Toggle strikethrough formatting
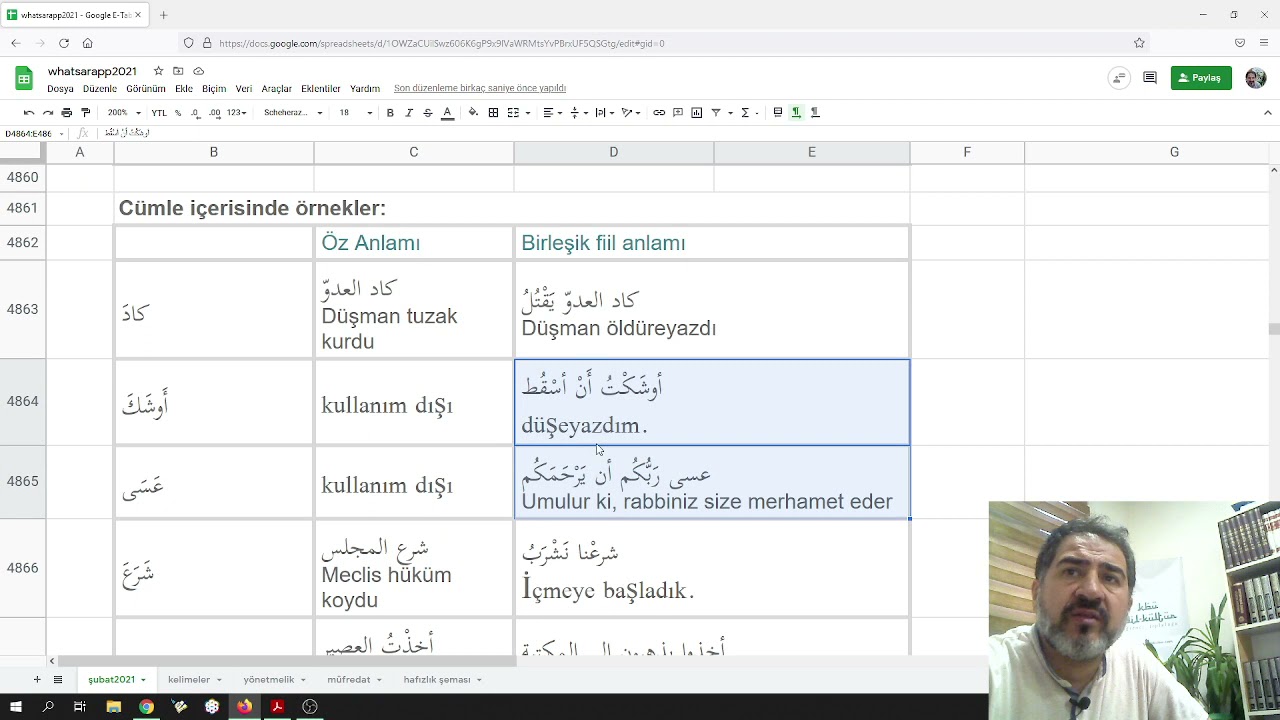Screen dimensions: 1280x720 tap(428, 113)
